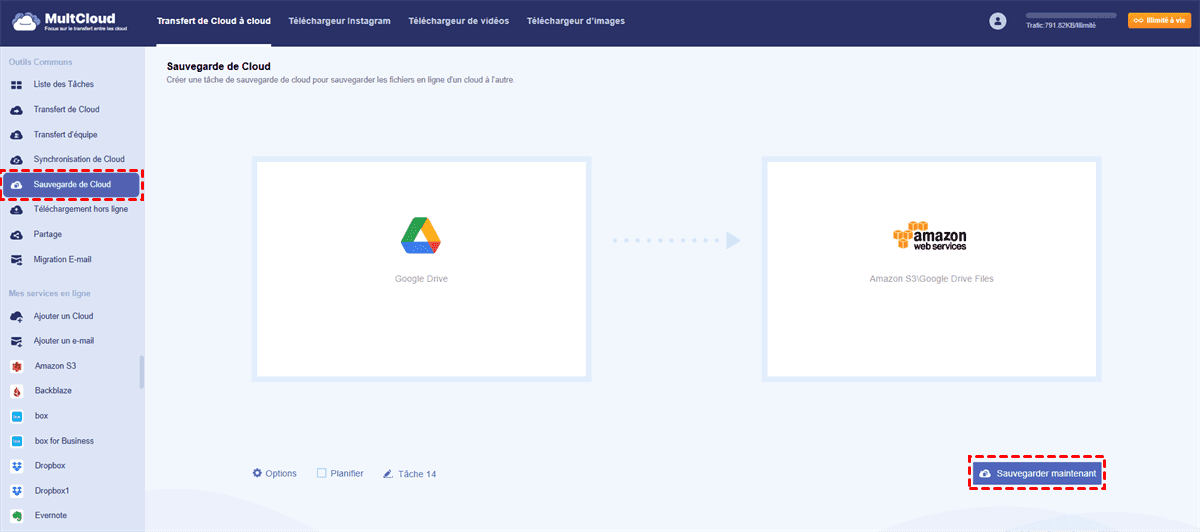The width and height of the screenshot is (1200, 532).
Task: Open the Liste des Tâches icon
Action: [x=16, y=85]
